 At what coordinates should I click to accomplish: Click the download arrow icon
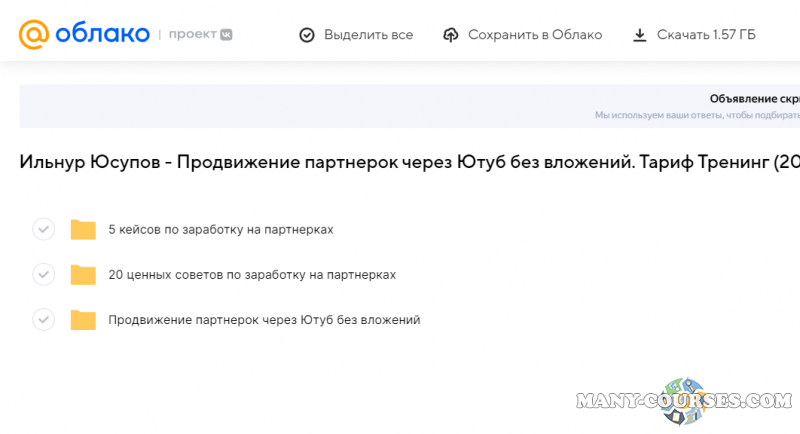[640, 35]
